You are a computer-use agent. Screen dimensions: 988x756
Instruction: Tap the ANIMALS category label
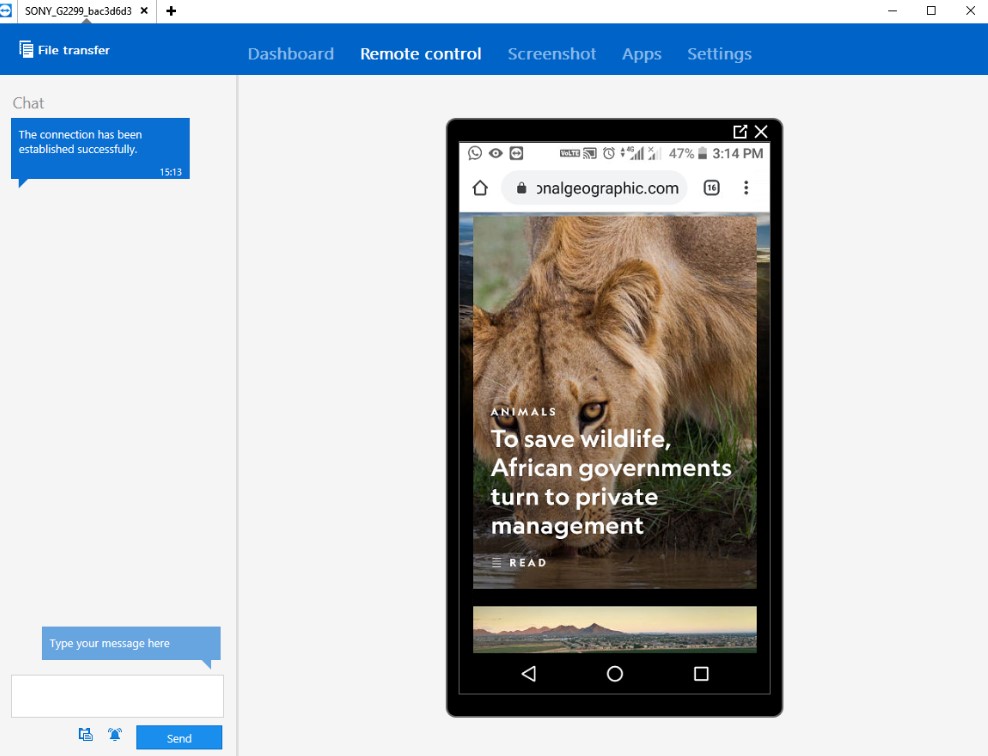coord(524,411)
